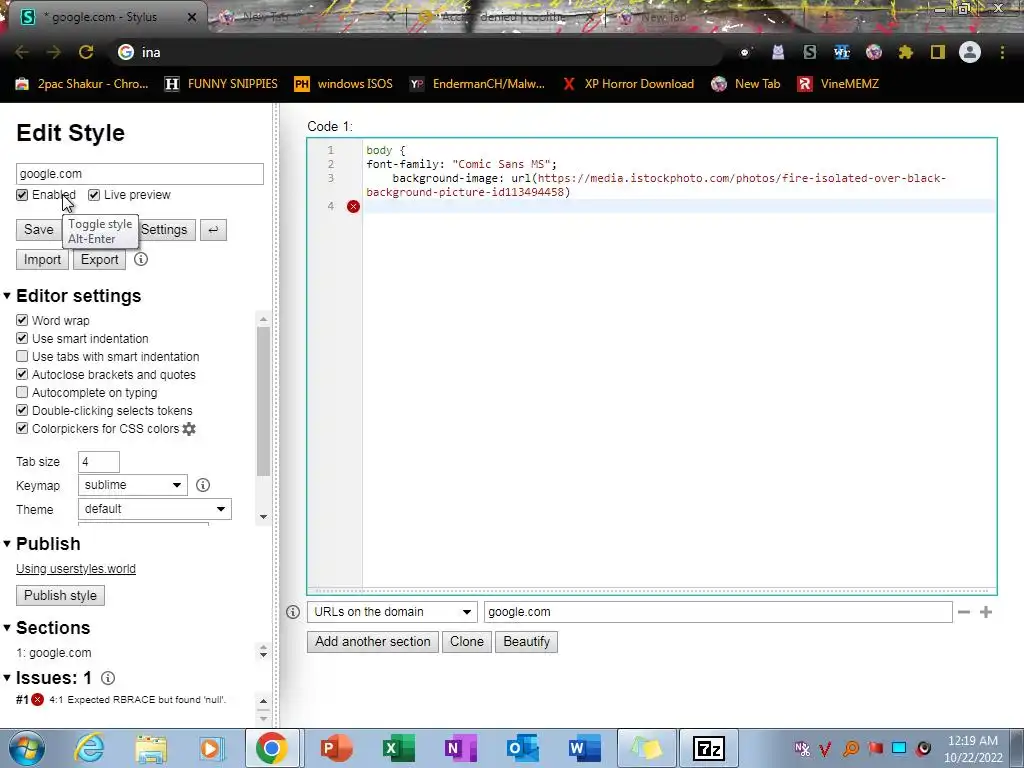The height and width of the screenshot is (768, 1024).
Task: Open VineMEMZ bookmark
Action: [x=839, y=84]
